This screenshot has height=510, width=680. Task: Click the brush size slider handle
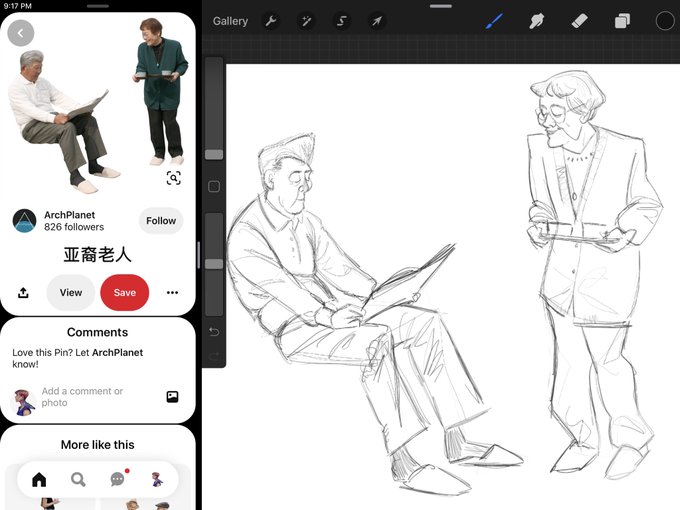coord(214,154)
